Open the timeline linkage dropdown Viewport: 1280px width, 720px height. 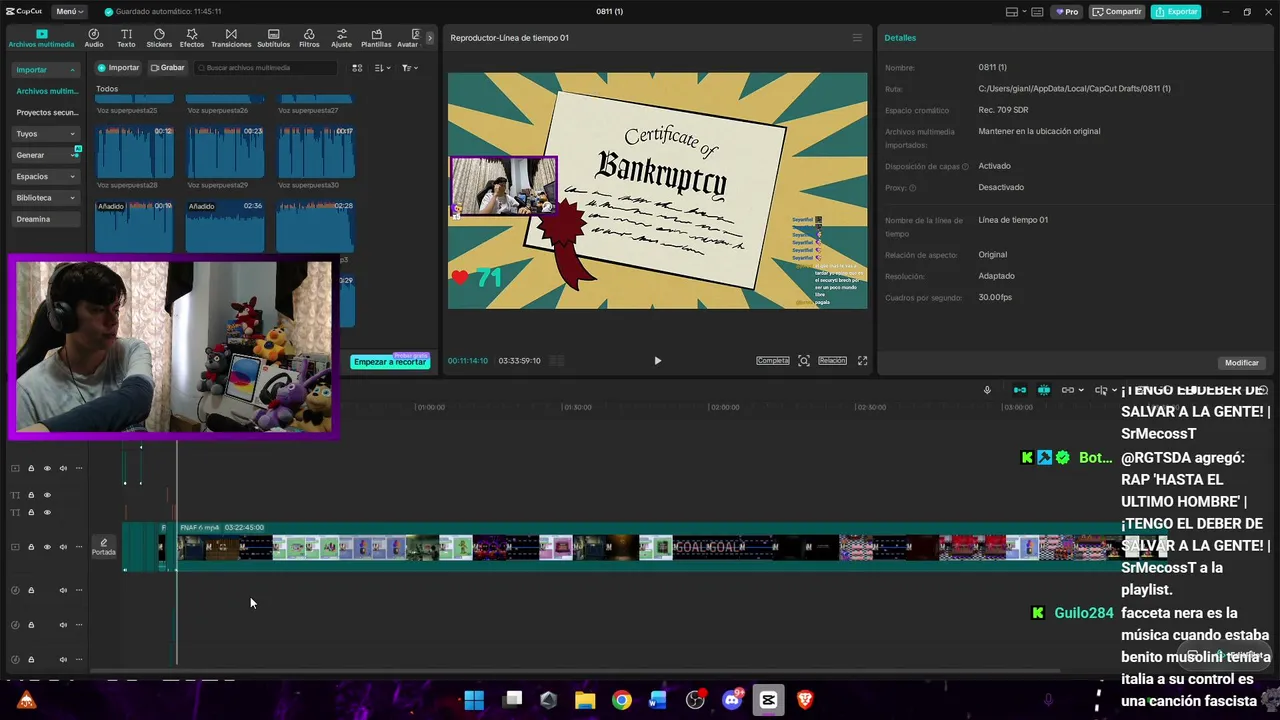pyautogui.click(x=1072, y=390)
